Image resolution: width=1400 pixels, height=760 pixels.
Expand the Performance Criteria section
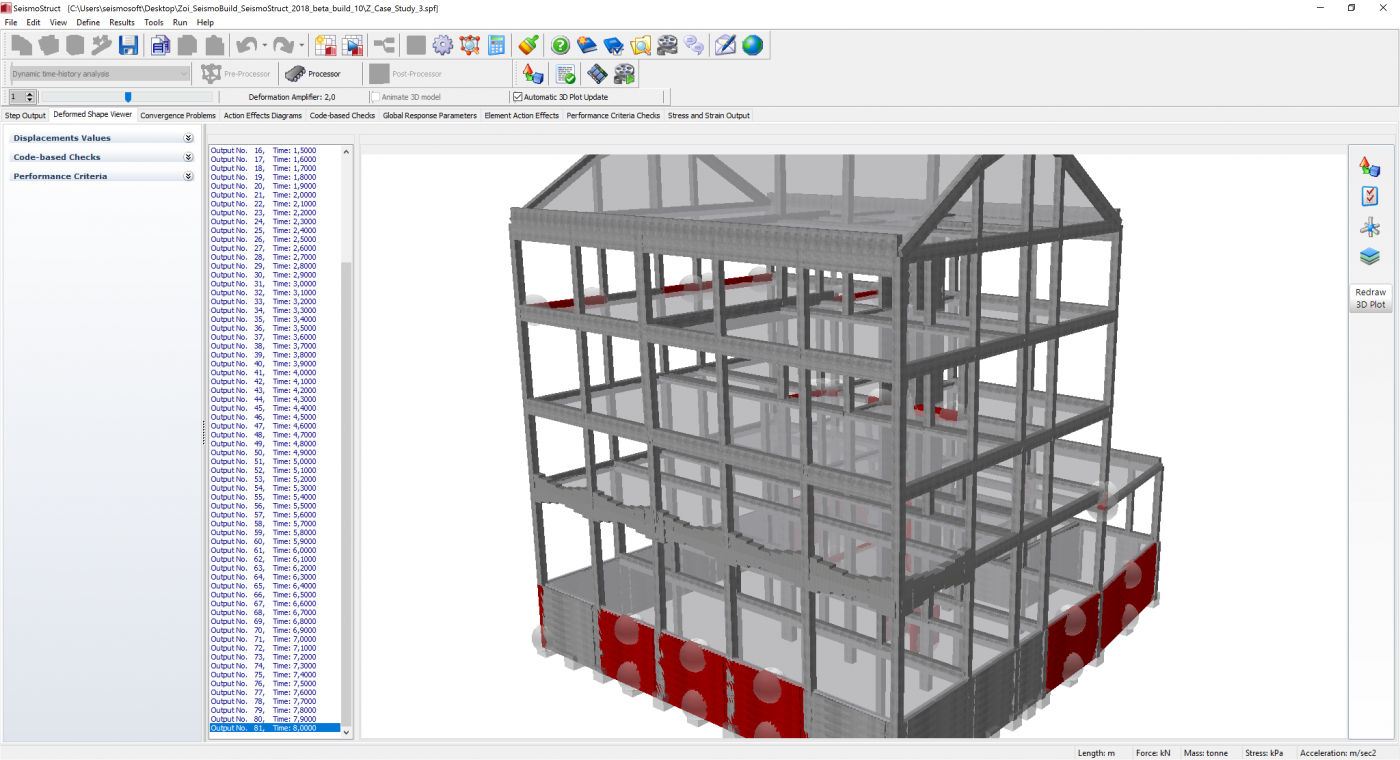[x=188, y=176]
